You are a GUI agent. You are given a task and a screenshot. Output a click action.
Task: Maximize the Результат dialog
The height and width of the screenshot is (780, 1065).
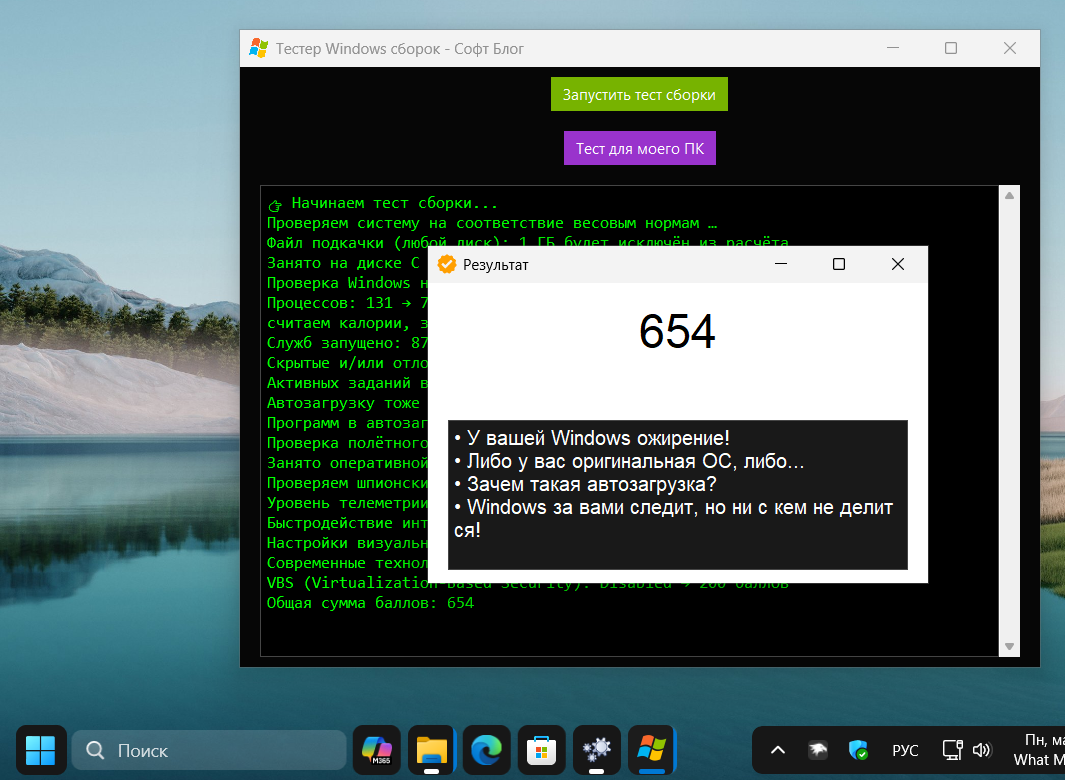(x=839, y=264)
